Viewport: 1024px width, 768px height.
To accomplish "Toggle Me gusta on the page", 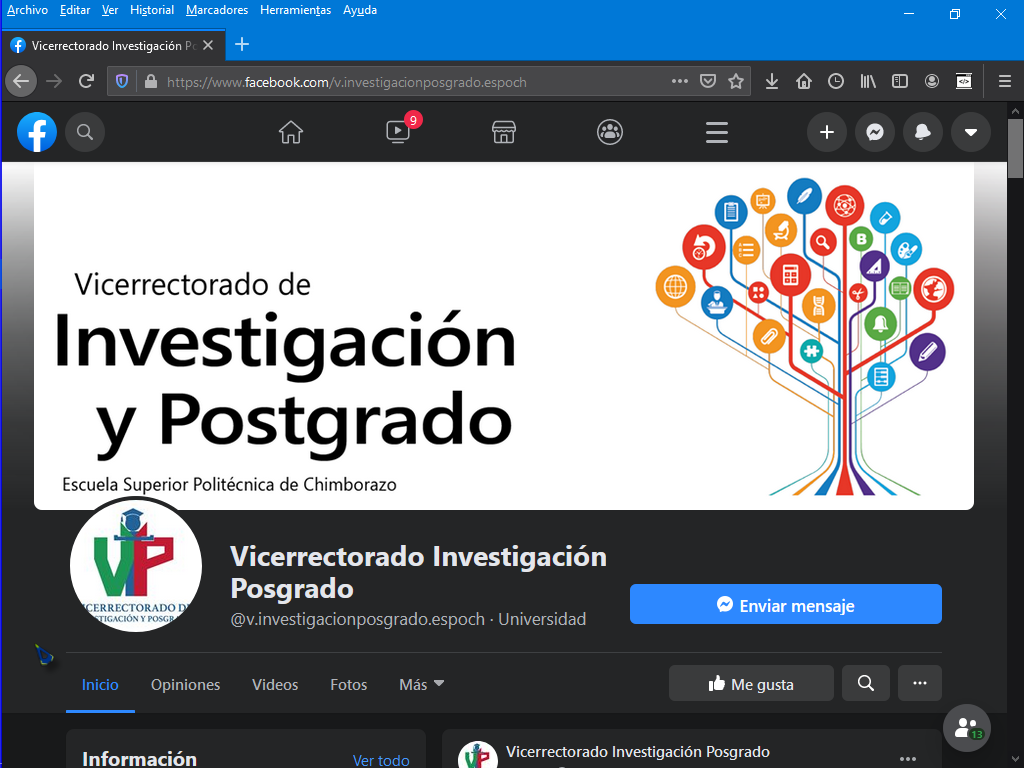I will (751, 684).
